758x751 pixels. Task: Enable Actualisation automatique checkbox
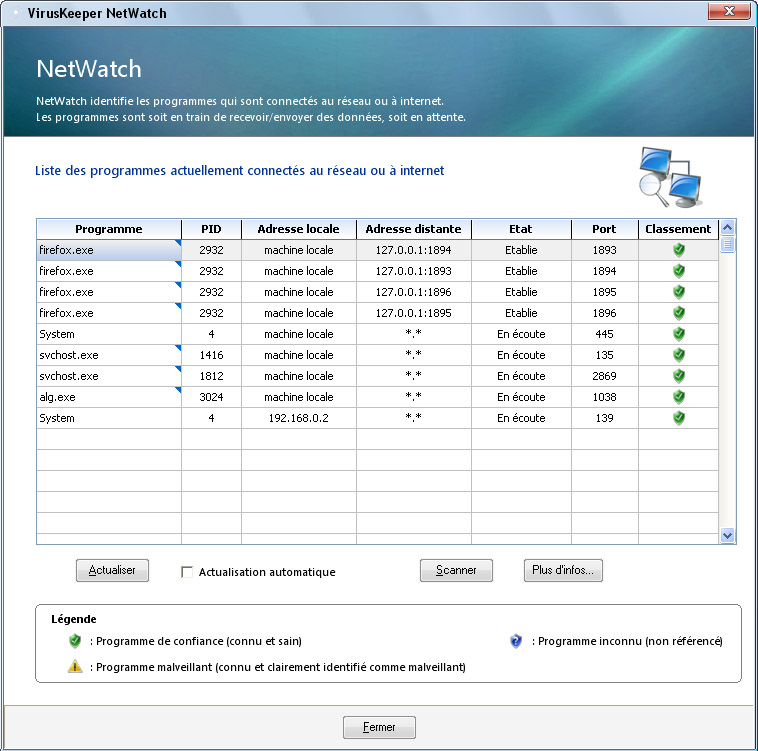[187, 572]
